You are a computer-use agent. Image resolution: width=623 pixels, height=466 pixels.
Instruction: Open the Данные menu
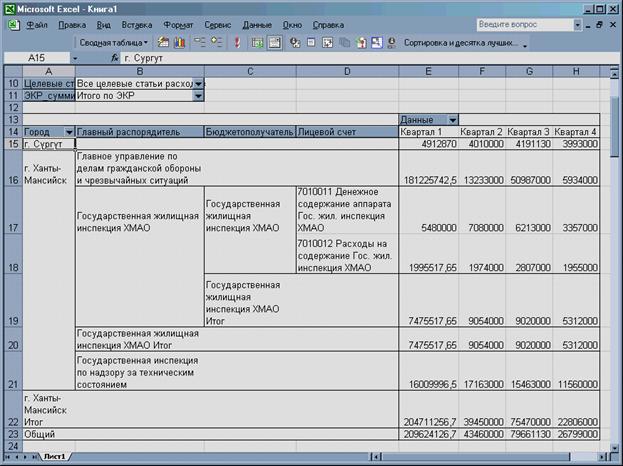[257, 25]
